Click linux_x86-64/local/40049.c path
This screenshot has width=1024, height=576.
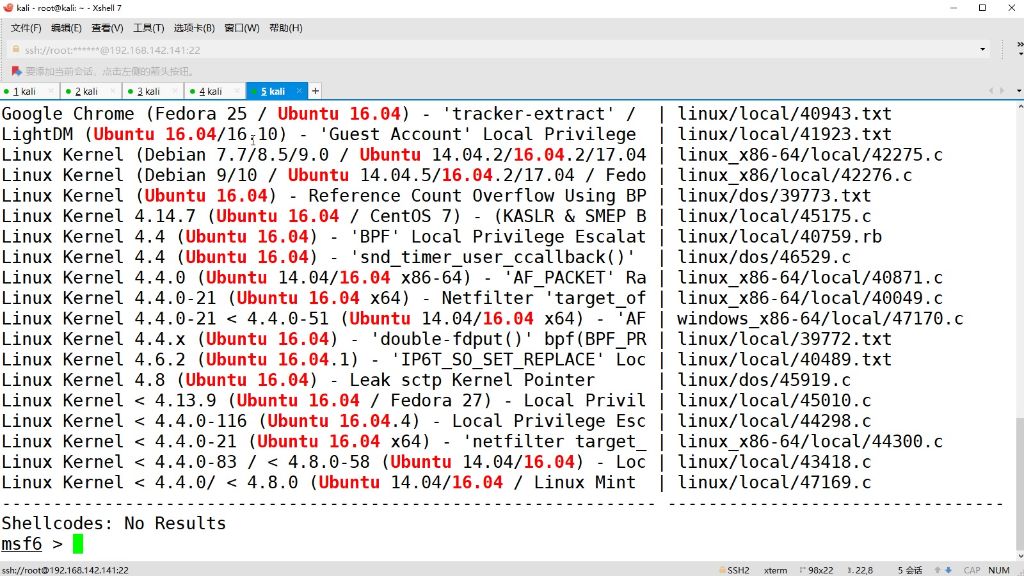coord(810,298)
